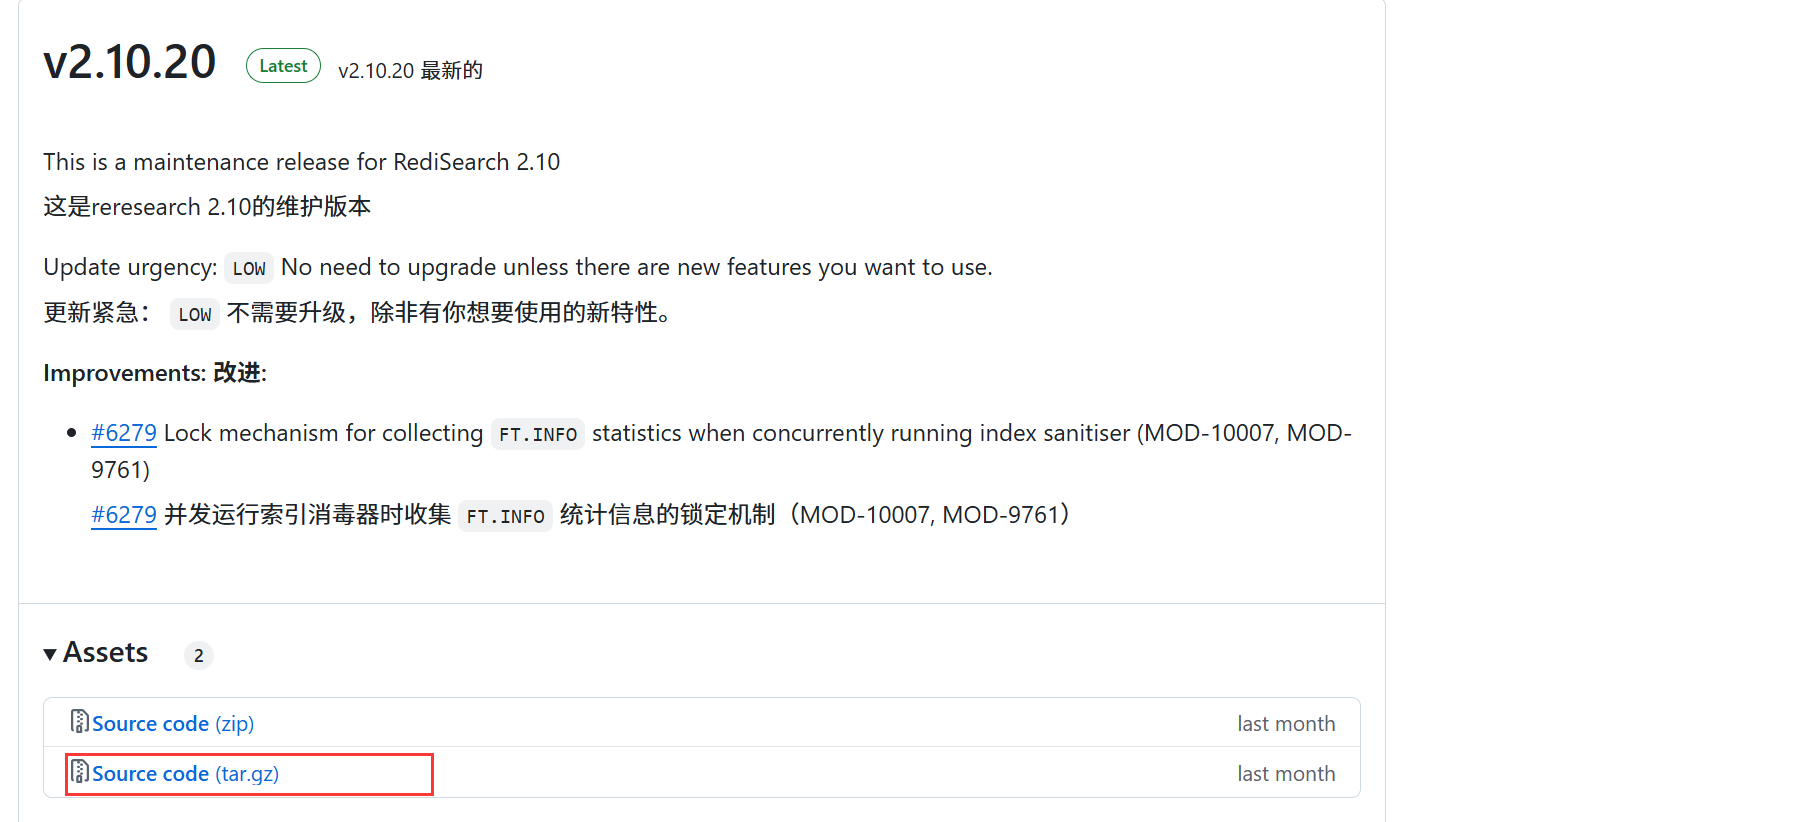
Task: Click the archive icon beside Source code (tar.gz)
Action: pyautogui.click(x=80, y=772)
